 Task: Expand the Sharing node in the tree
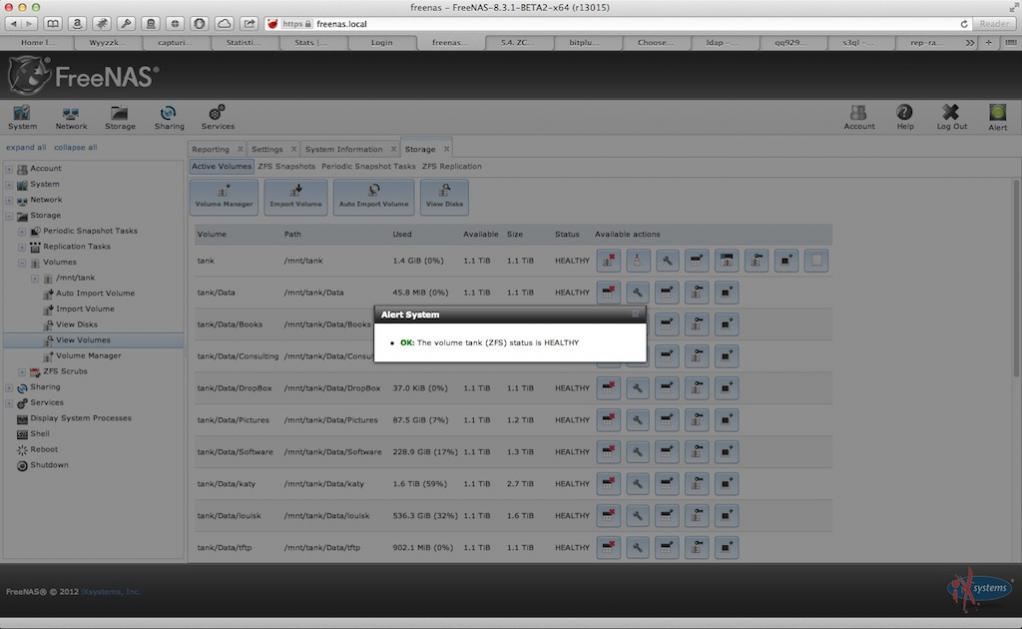click(x=9, y=387)
